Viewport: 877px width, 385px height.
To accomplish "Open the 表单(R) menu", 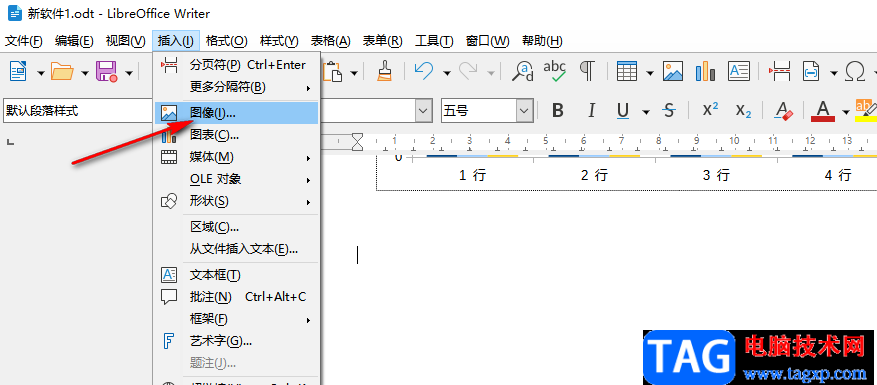I will coord(382,41).
